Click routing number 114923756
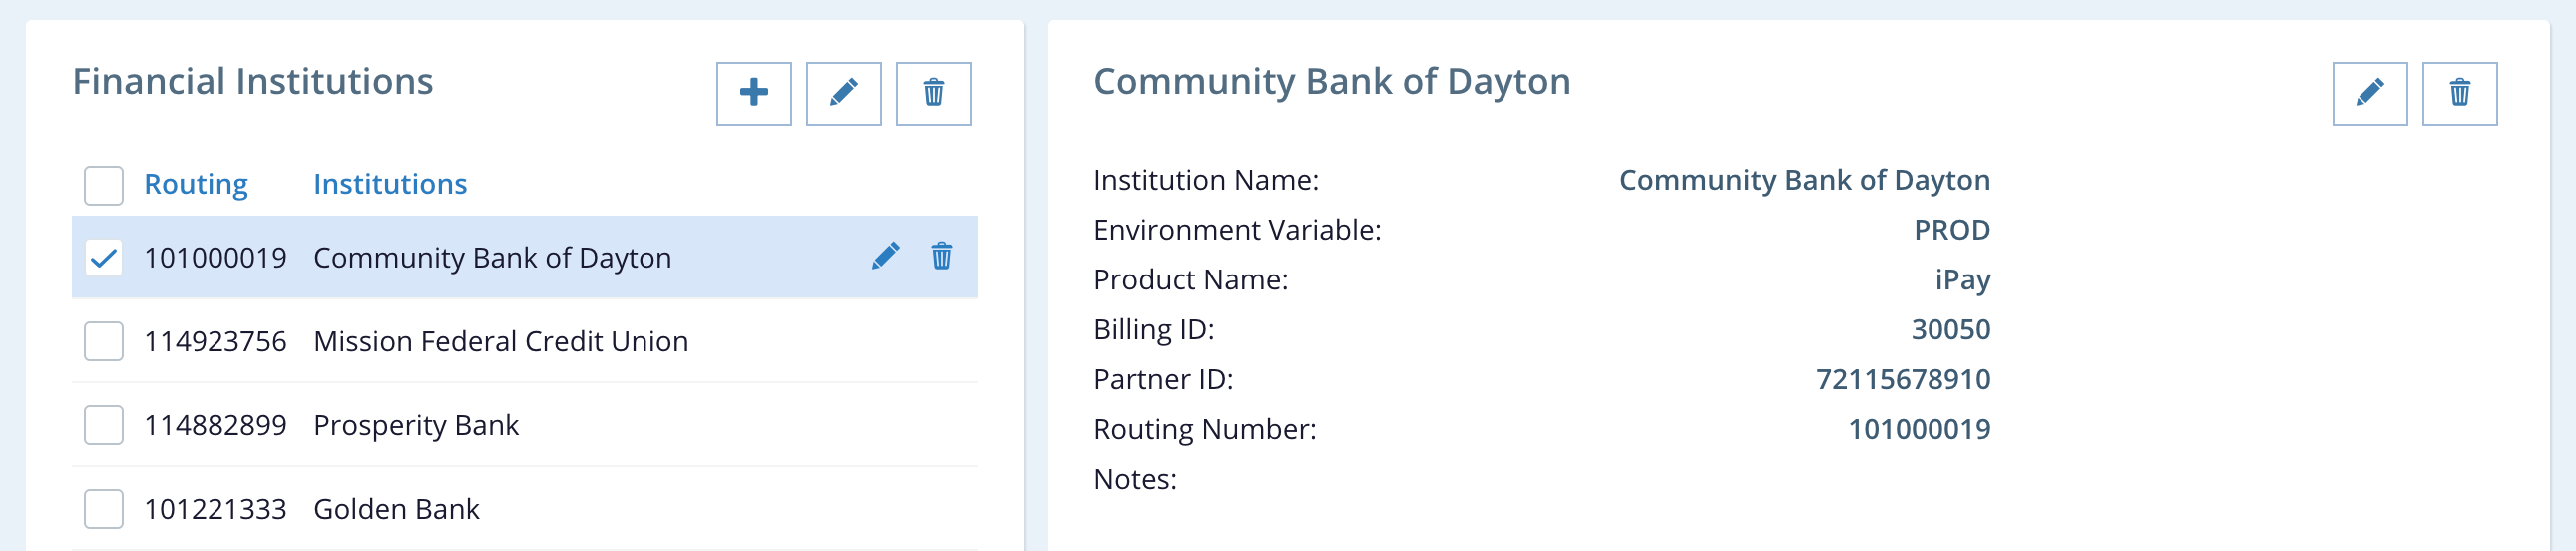This screenshot has height=551, width=2576. tap(215, 342)
